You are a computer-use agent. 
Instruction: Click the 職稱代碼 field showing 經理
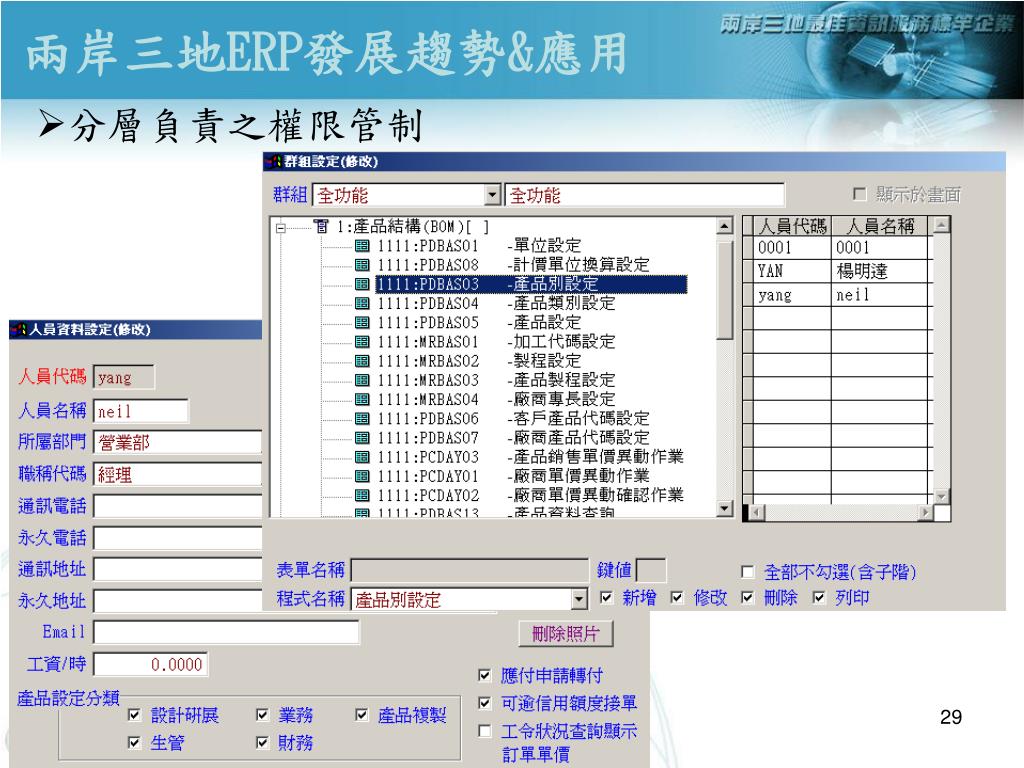coord(178,474)
